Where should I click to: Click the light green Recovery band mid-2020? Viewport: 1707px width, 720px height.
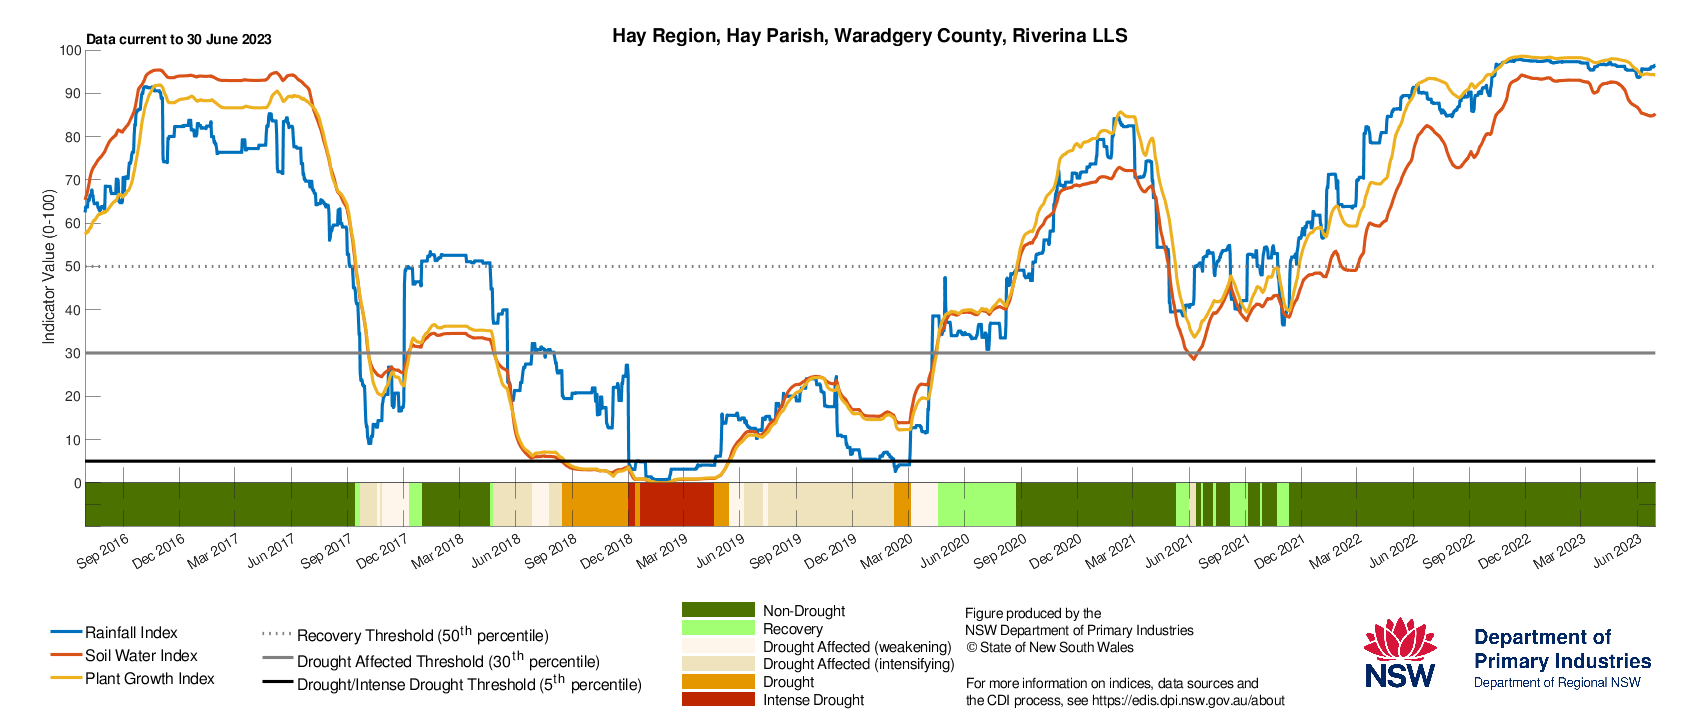tap(976, 504)
